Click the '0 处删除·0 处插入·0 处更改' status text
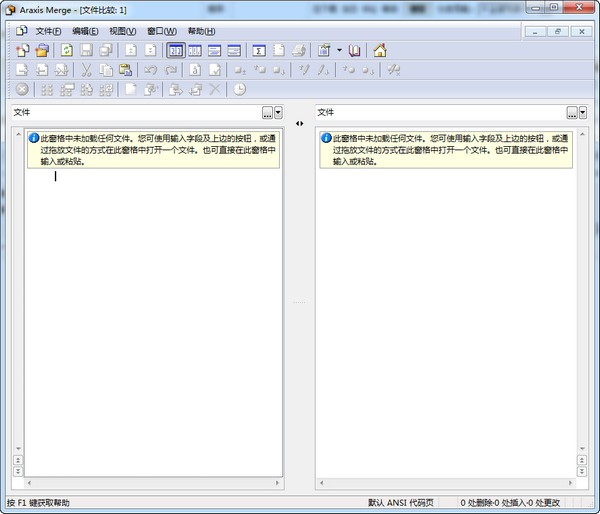Image resolution: width=600 pixels, height=514 pixels. pos(510,503)
